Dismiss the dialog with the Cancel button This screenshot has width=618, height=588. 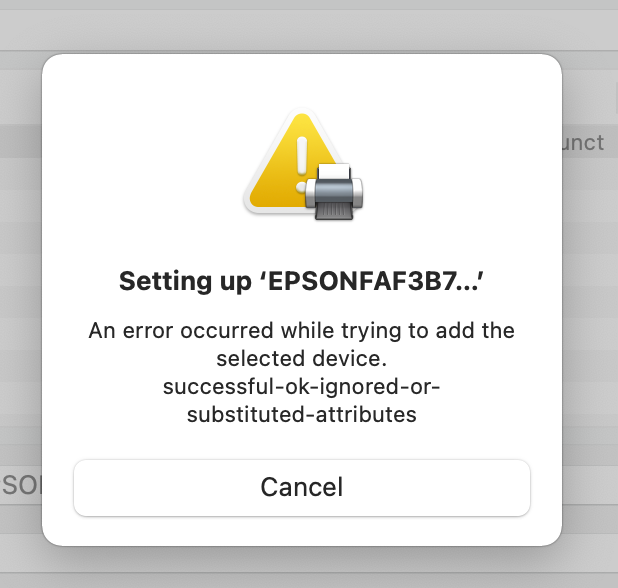point(302,488)
